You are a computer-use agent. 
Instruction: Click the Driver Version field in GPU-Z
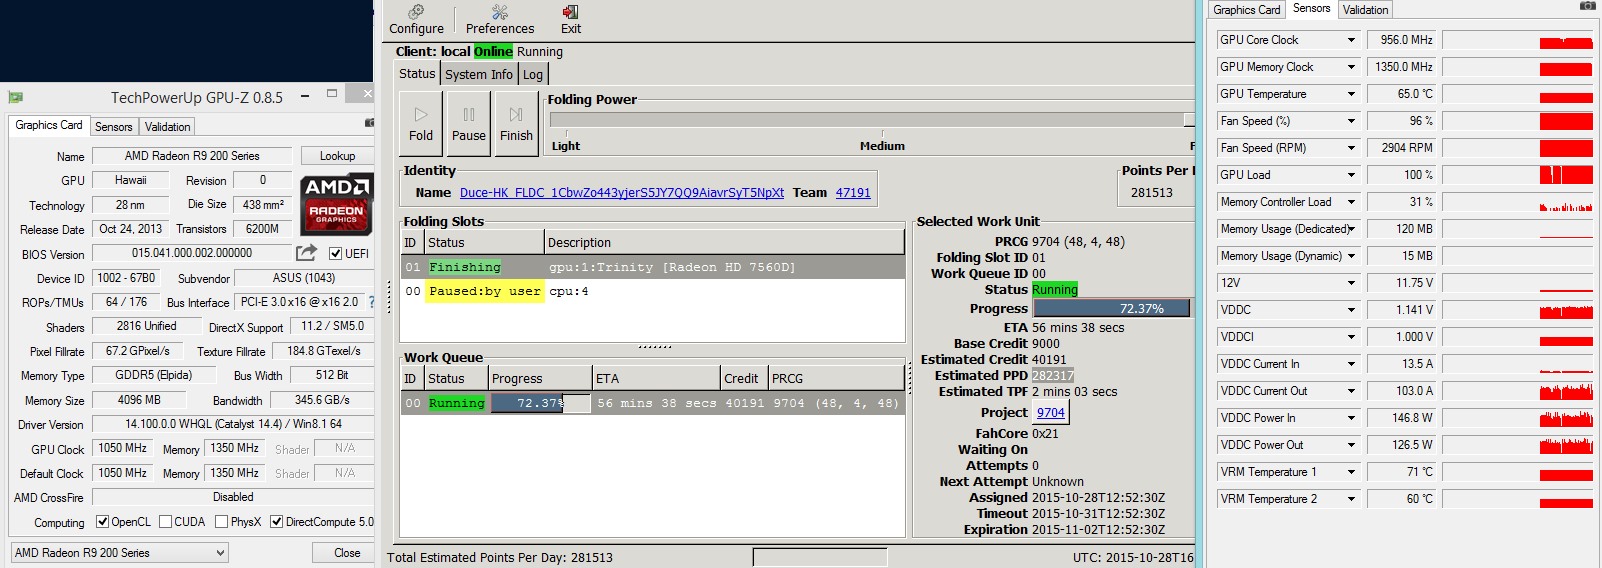232,424
